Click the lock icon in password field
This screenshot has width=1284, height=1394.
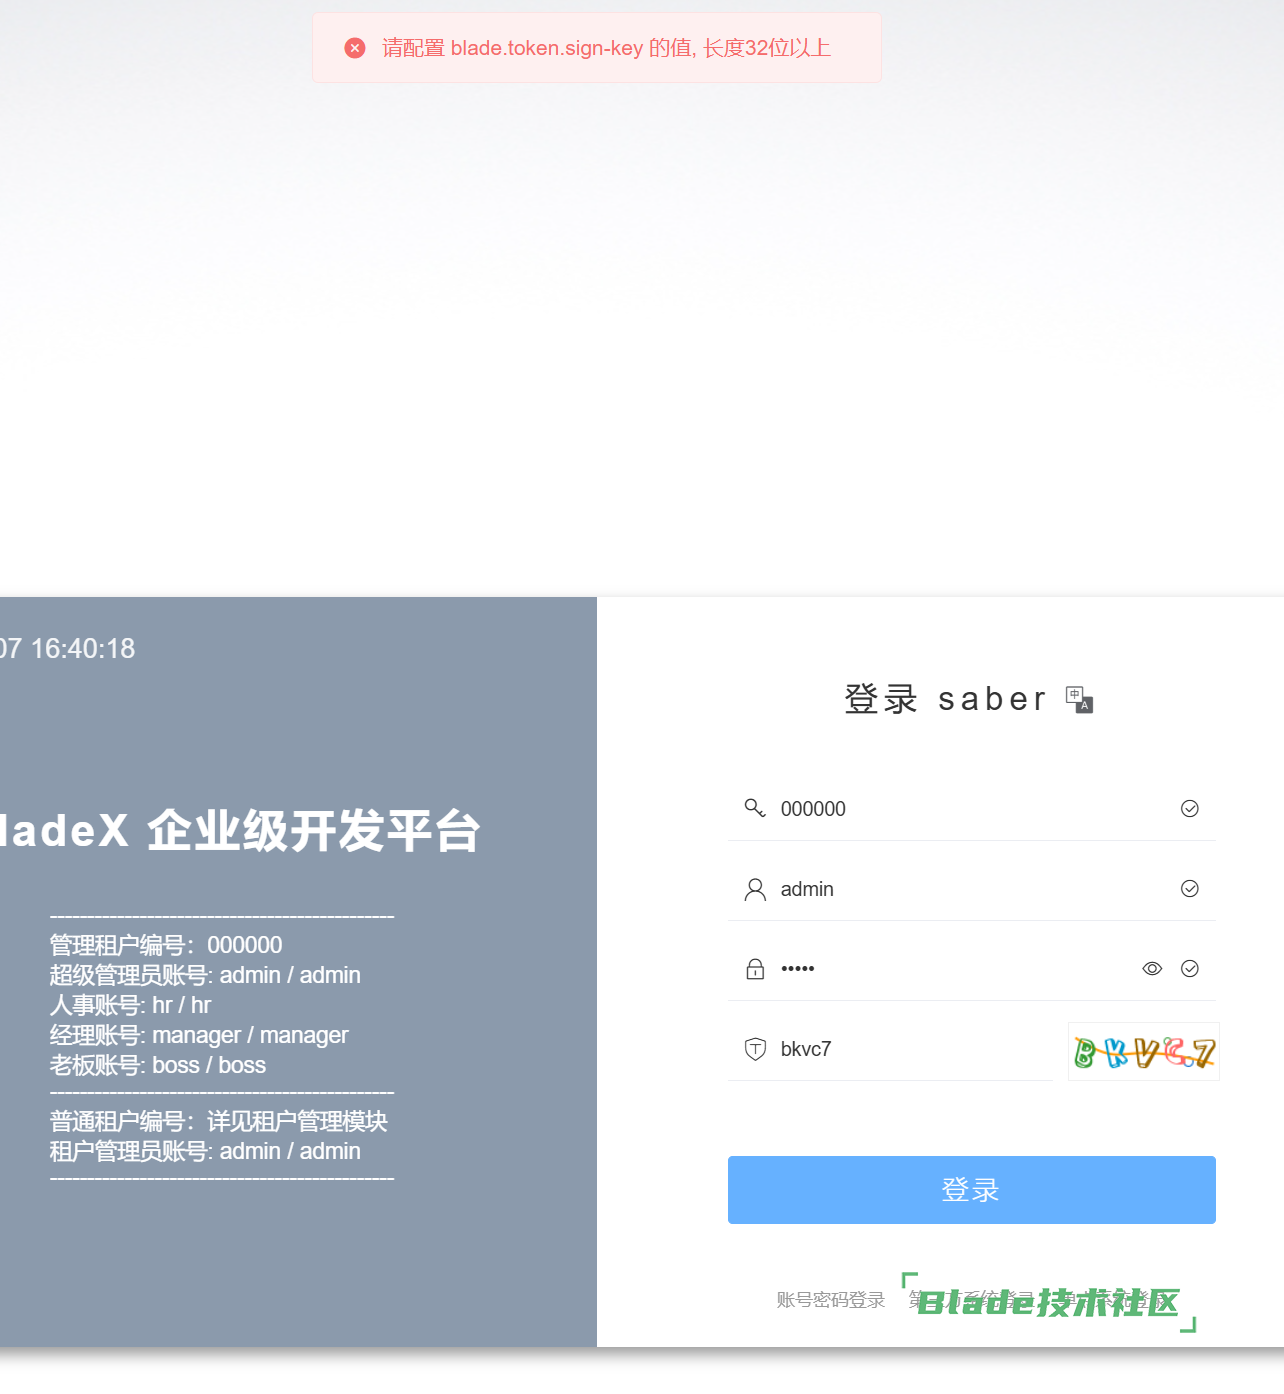point(755,969)
